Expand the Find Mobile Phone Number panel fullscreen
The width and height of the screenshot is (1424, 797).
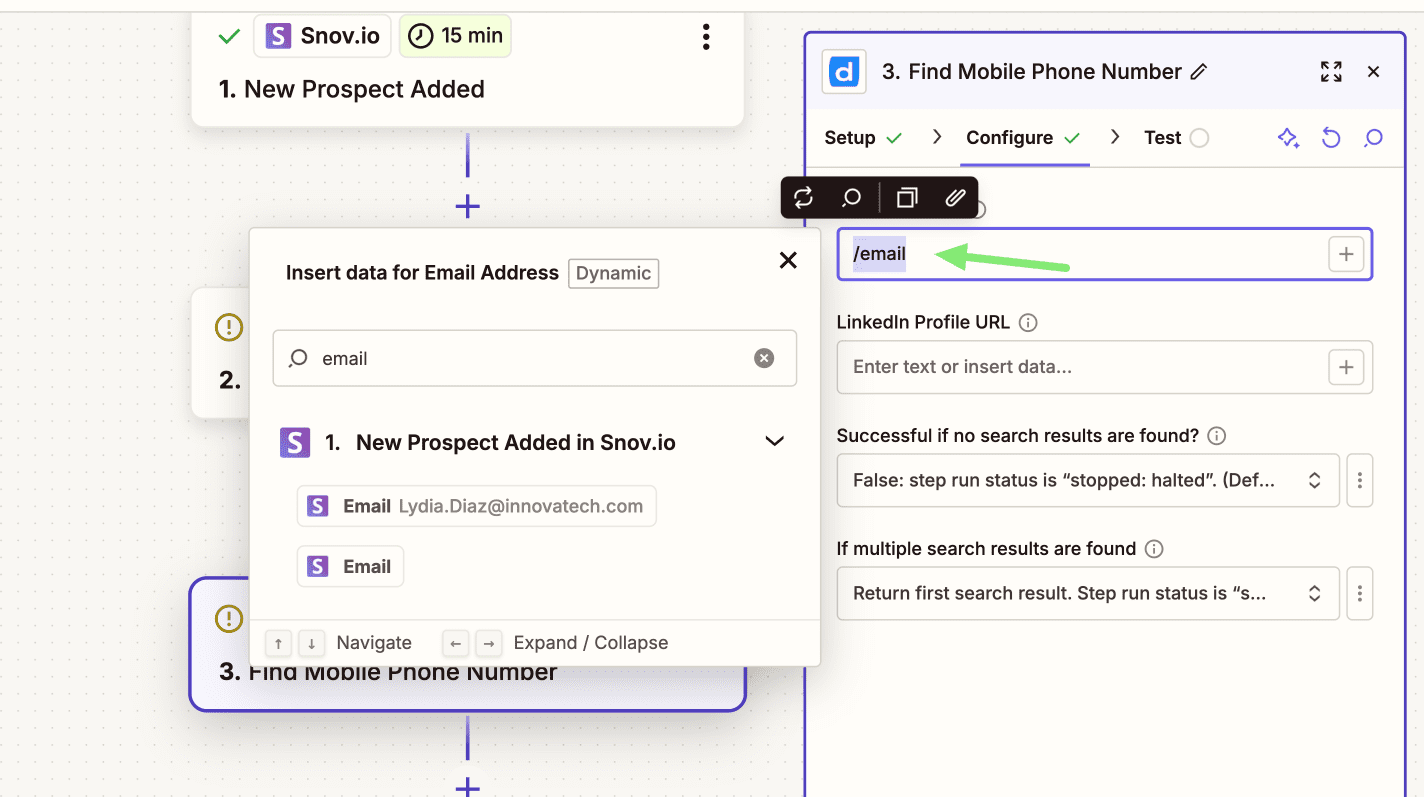(1331, 72)
